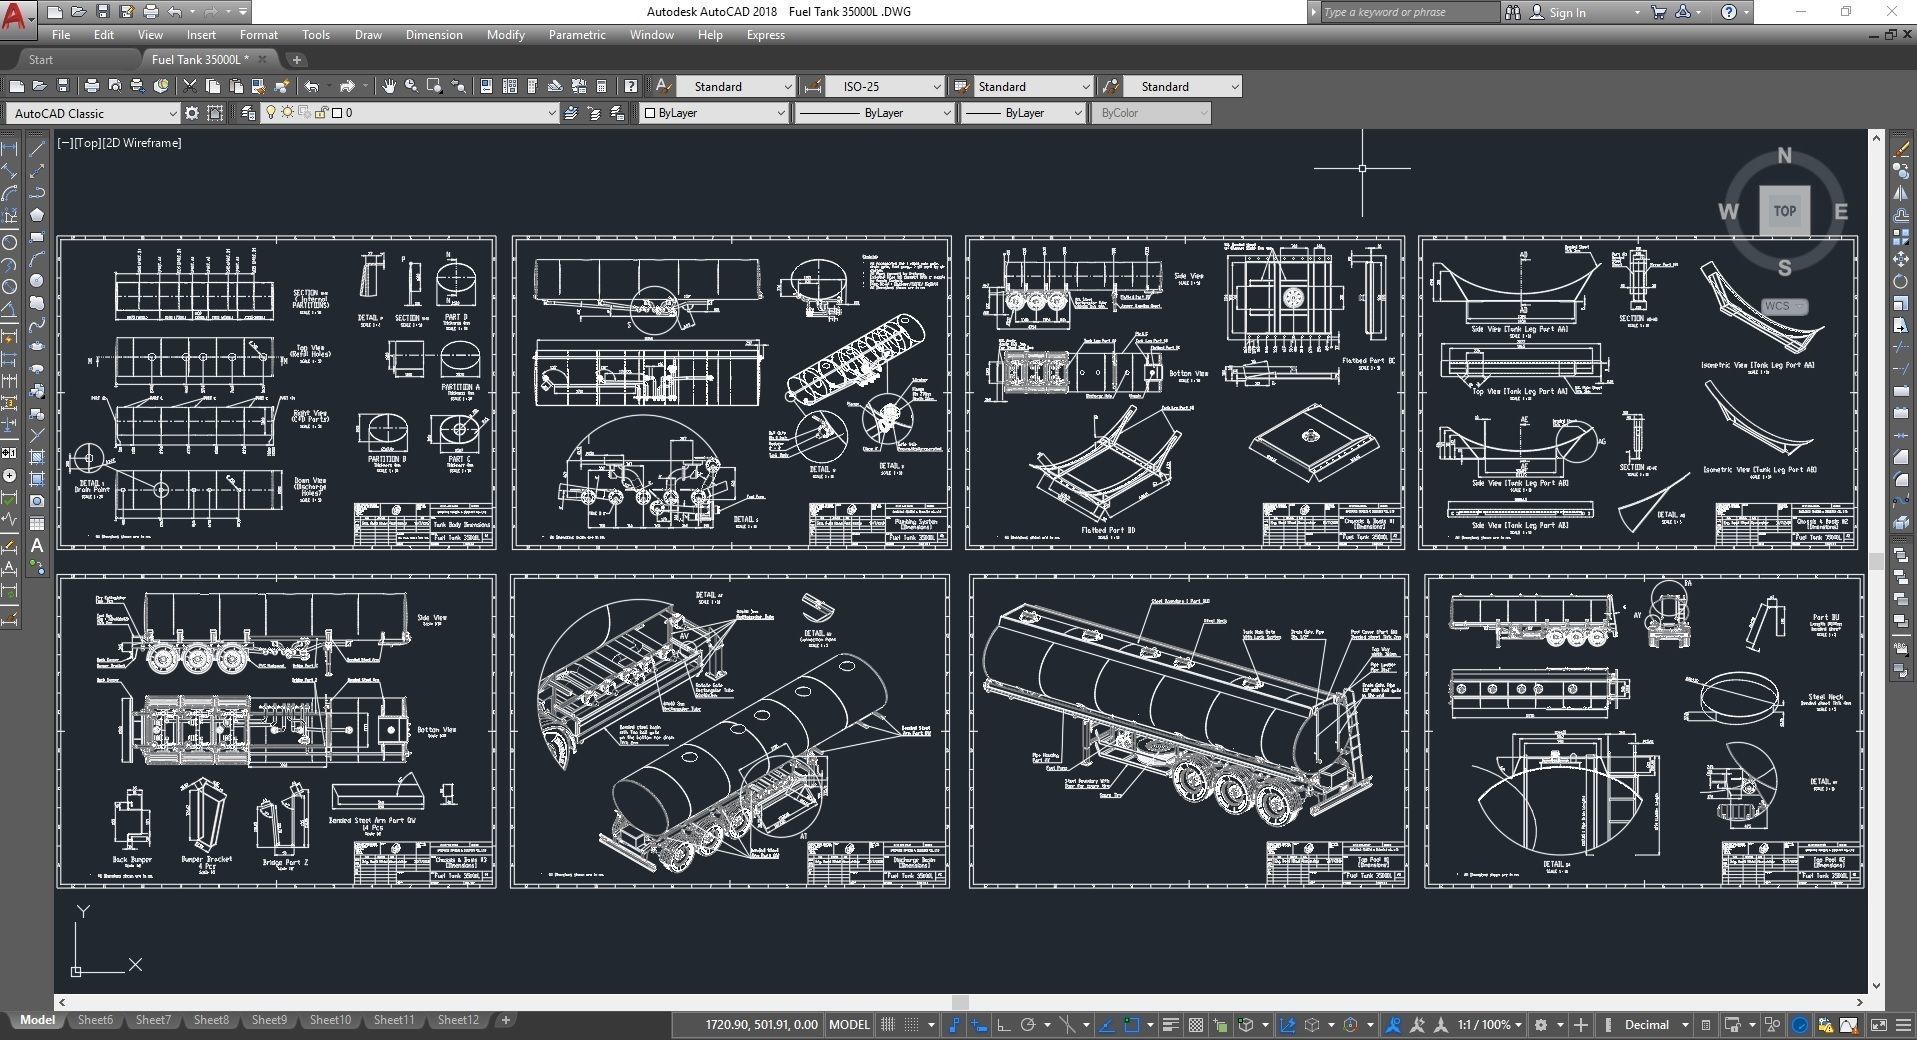Screen dimensions: 1917x1040
Task: Click the Paste clipboard icon
Action: point(236,86)
